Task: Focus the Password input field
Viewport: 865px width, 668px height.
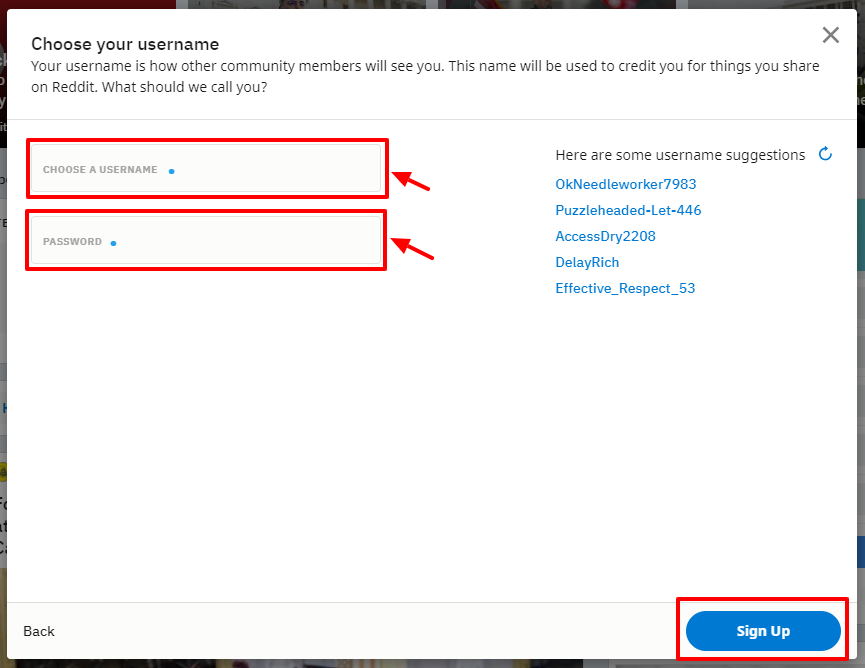Action: point(206,240)
